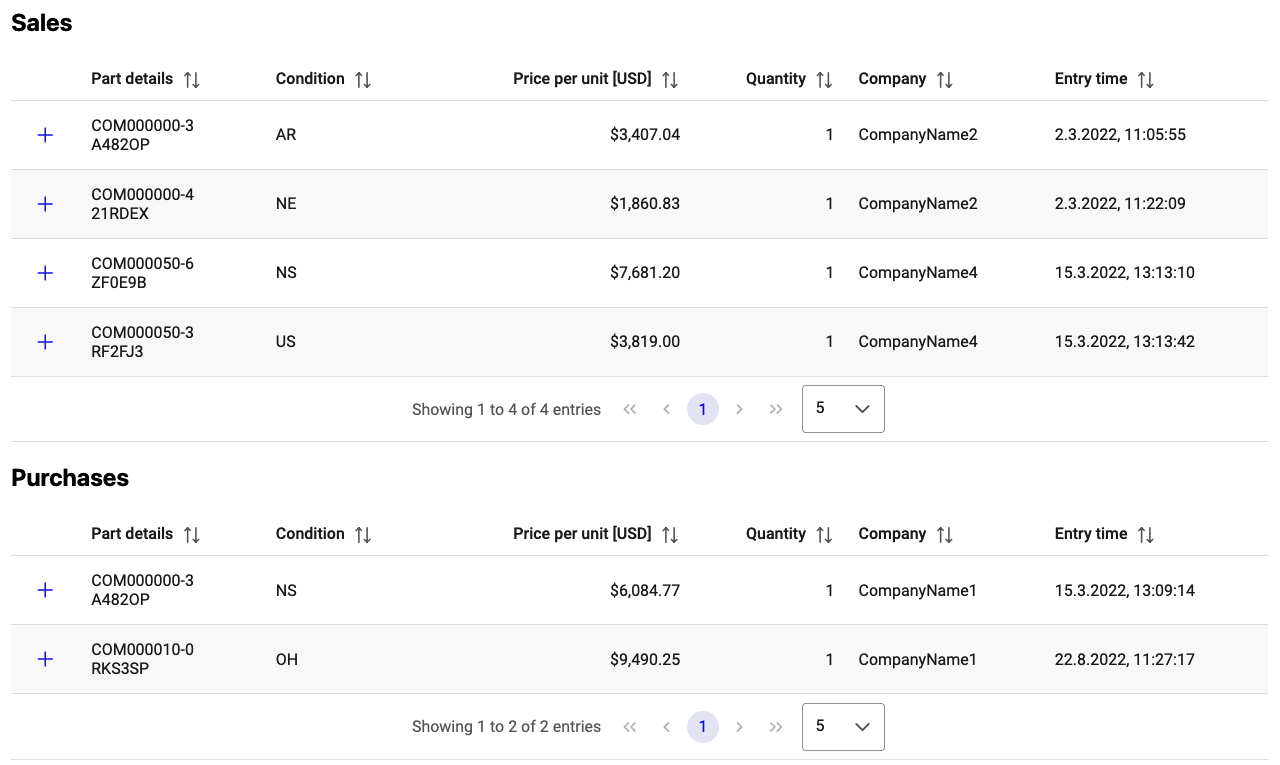The width and height of the screenshot is (1280, 765).
Task: Go to next page of Sales table
Action: (739, 409)
